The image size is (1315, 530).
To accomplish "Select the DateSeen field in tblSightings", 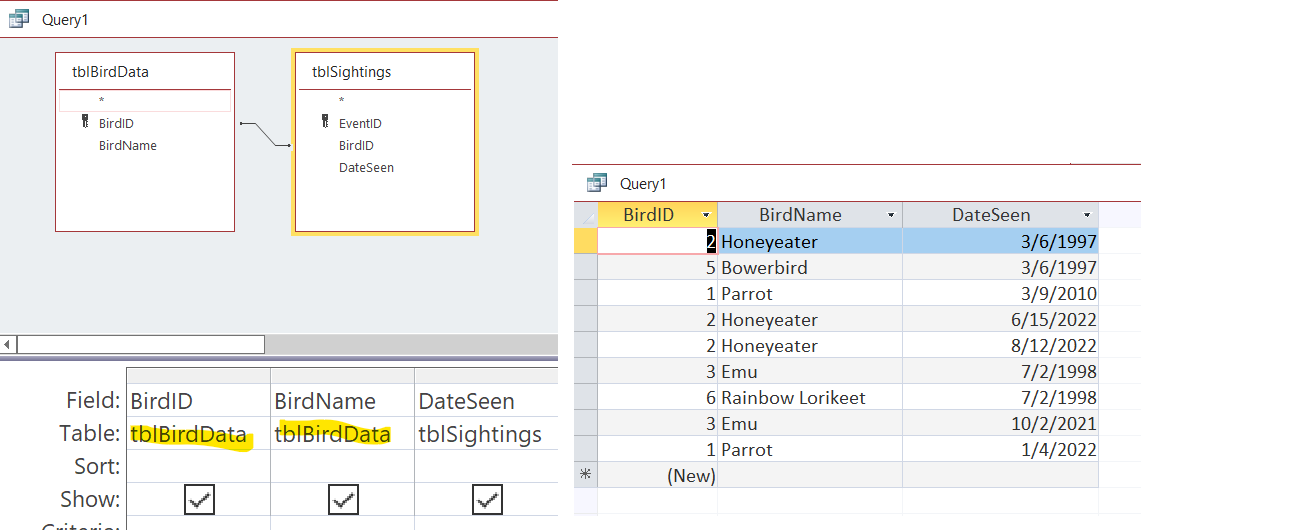I will (x=366, y=168).
